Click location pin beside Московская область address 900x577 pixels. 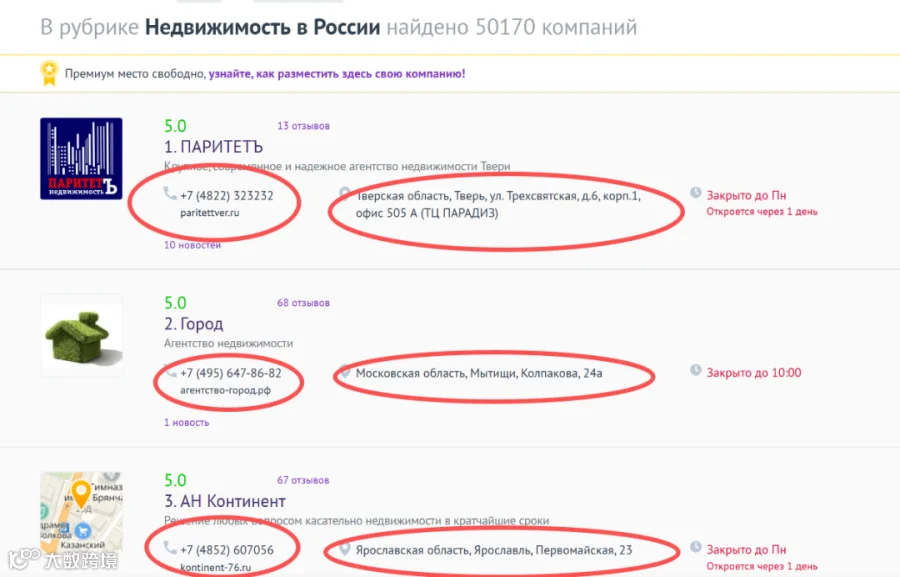coord(344,371)
